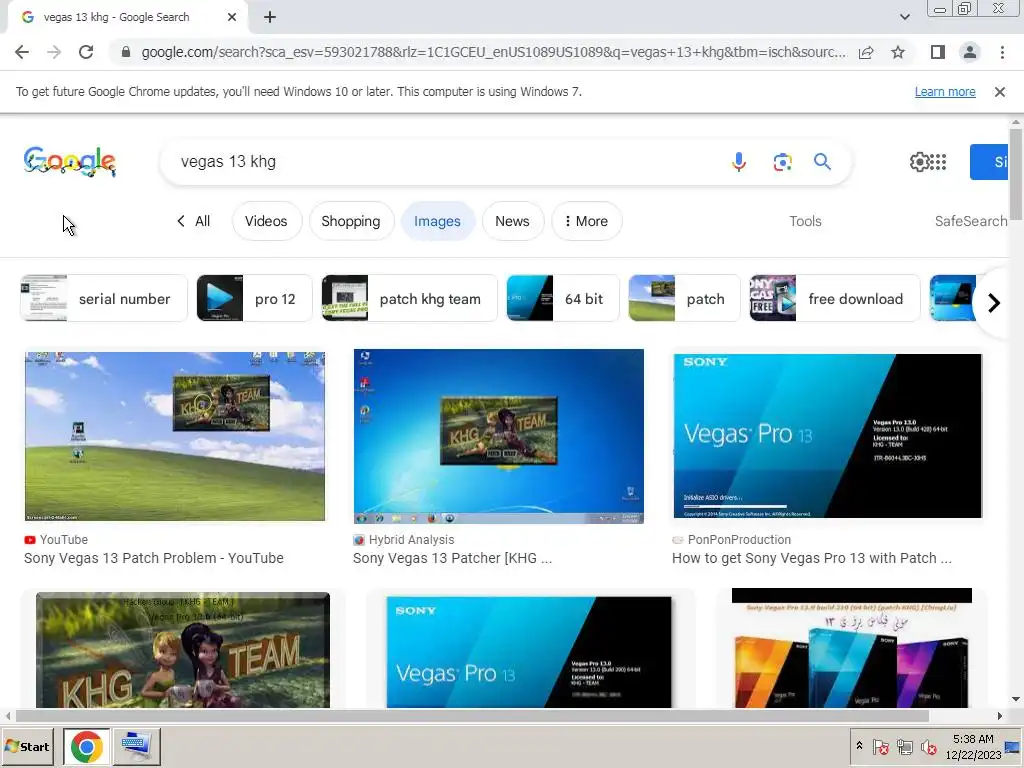
Task: Click the scroll down arrow of the page
Action: pyautogui.click(x=1016, y=699)
